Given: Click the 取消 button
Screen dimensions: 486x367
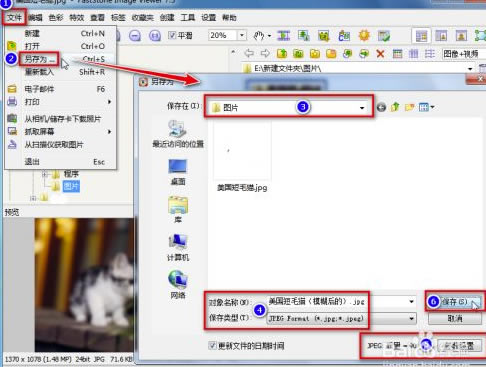Looking at the screenshot, I should click(x=455, y=318).
